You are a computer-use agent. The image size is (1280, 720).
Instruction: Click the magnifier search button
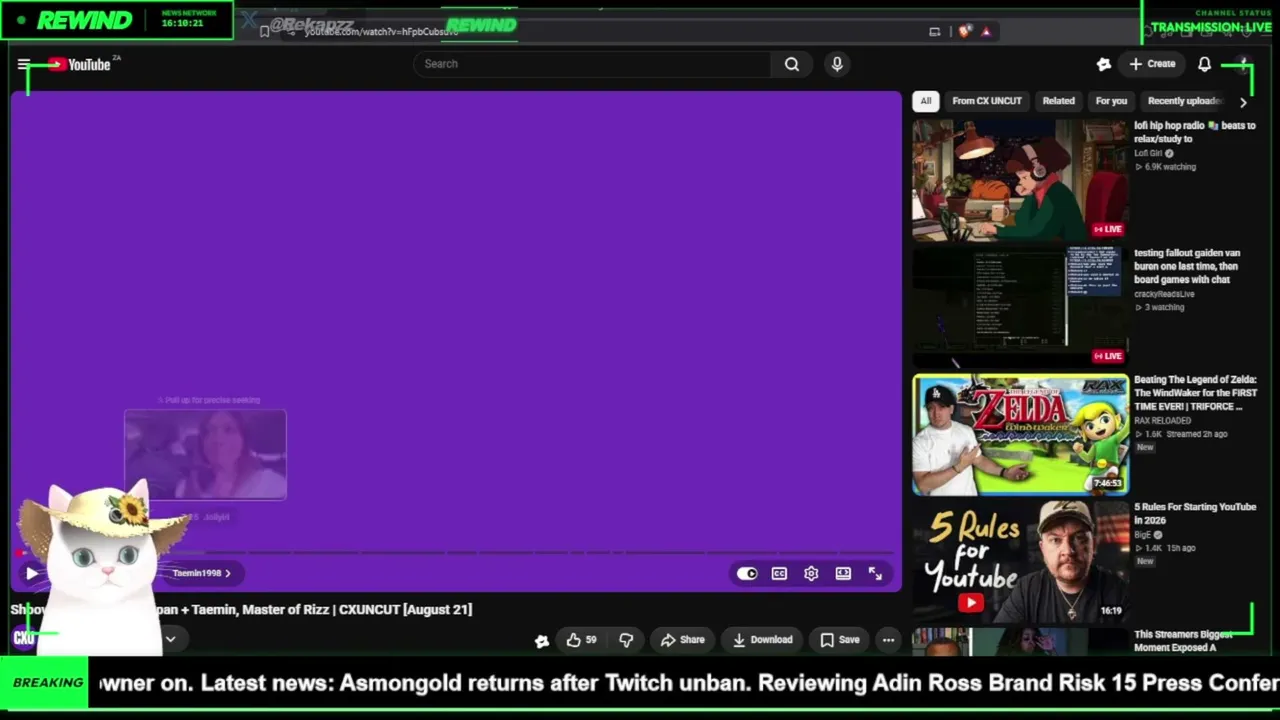click(792, 64)
